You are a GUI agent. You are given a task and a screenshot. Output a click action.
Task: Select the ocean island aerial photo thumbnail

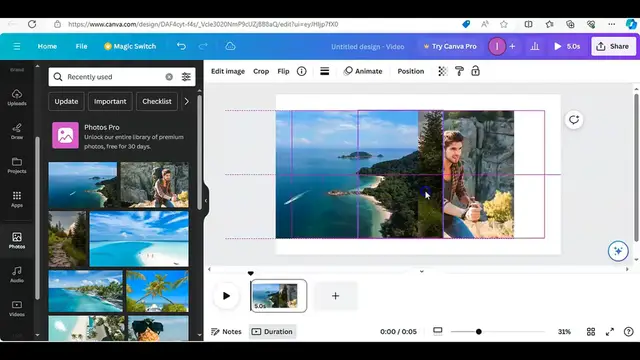click(x=82, y=185)
